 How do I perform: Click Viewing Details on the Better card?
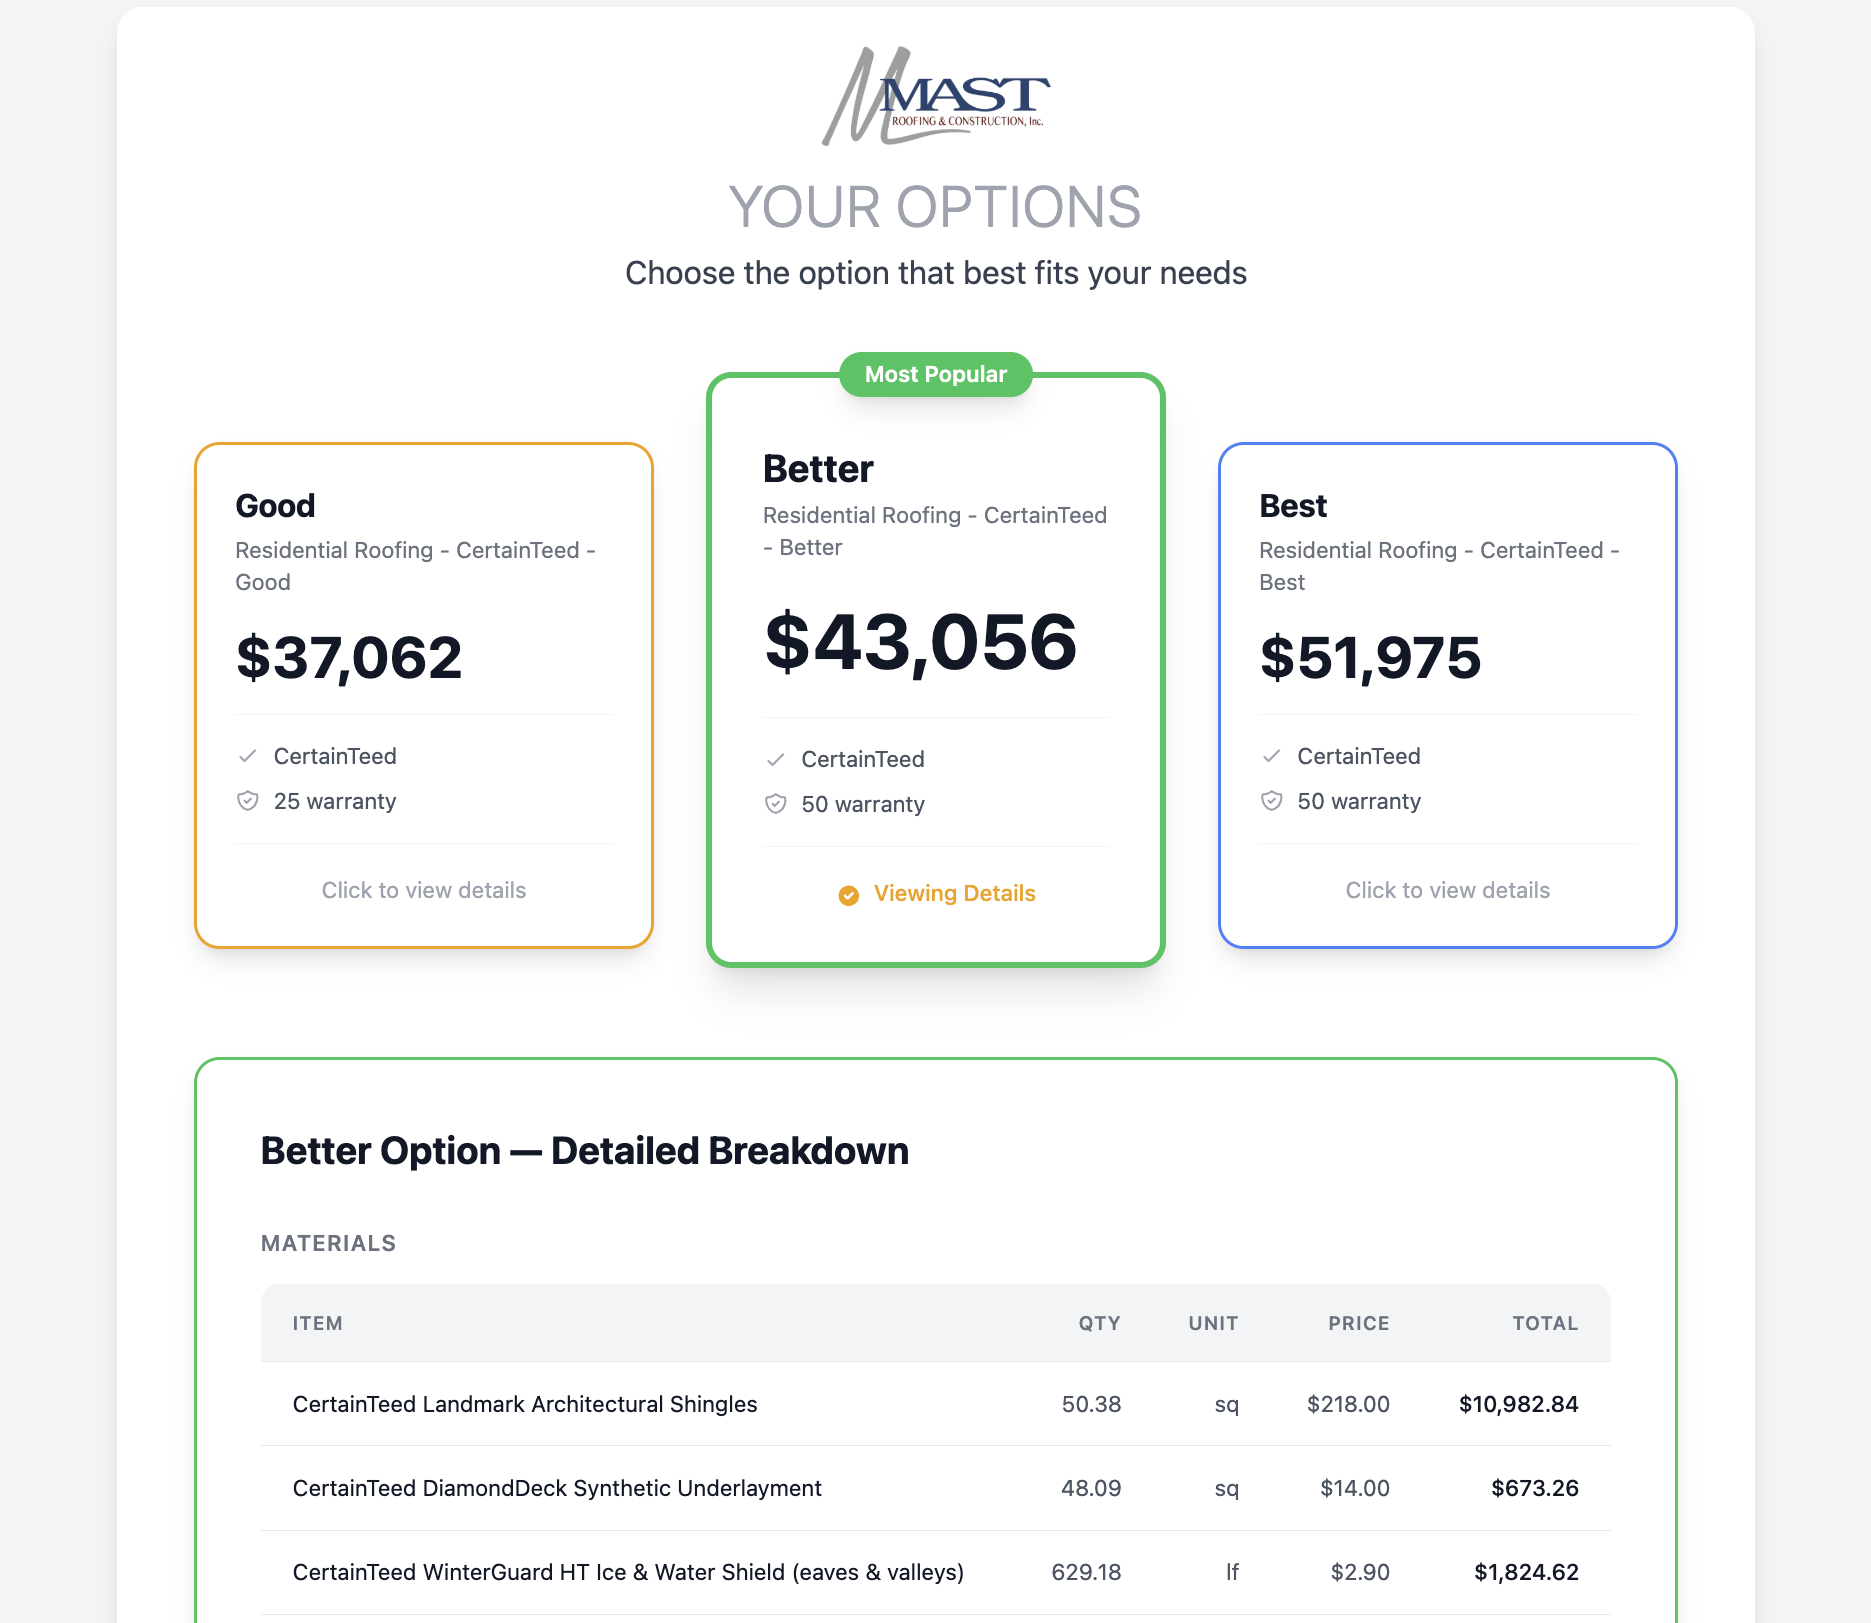click(954, 893)
